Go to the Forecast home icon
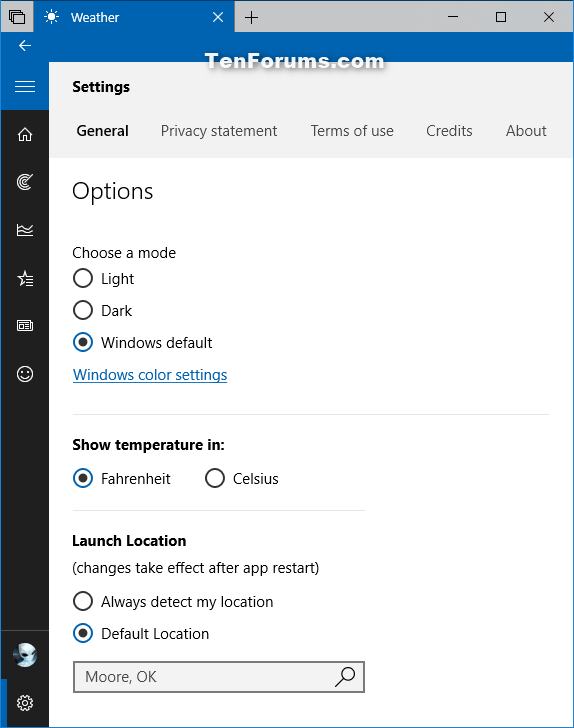 [x=25, y=134]
